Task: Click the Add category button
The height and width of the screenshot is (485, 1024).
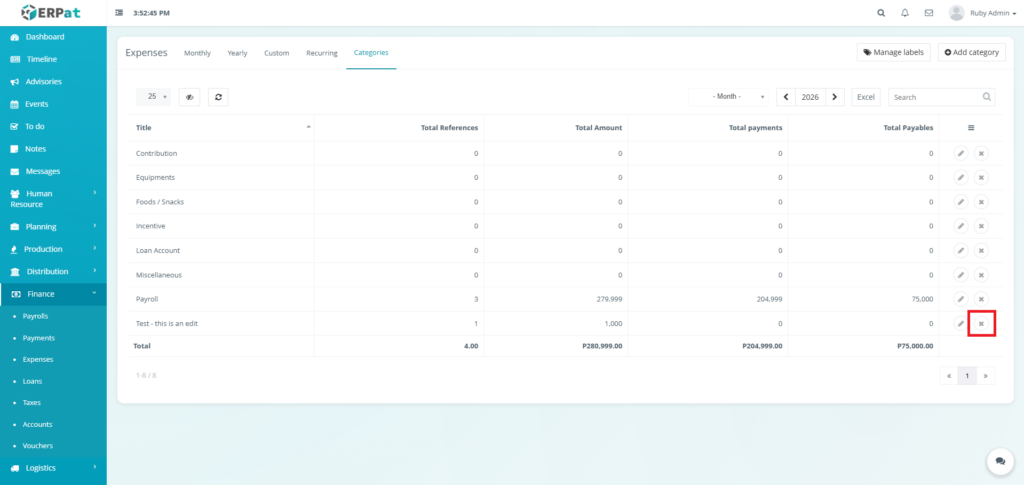Action: (971, 52)
